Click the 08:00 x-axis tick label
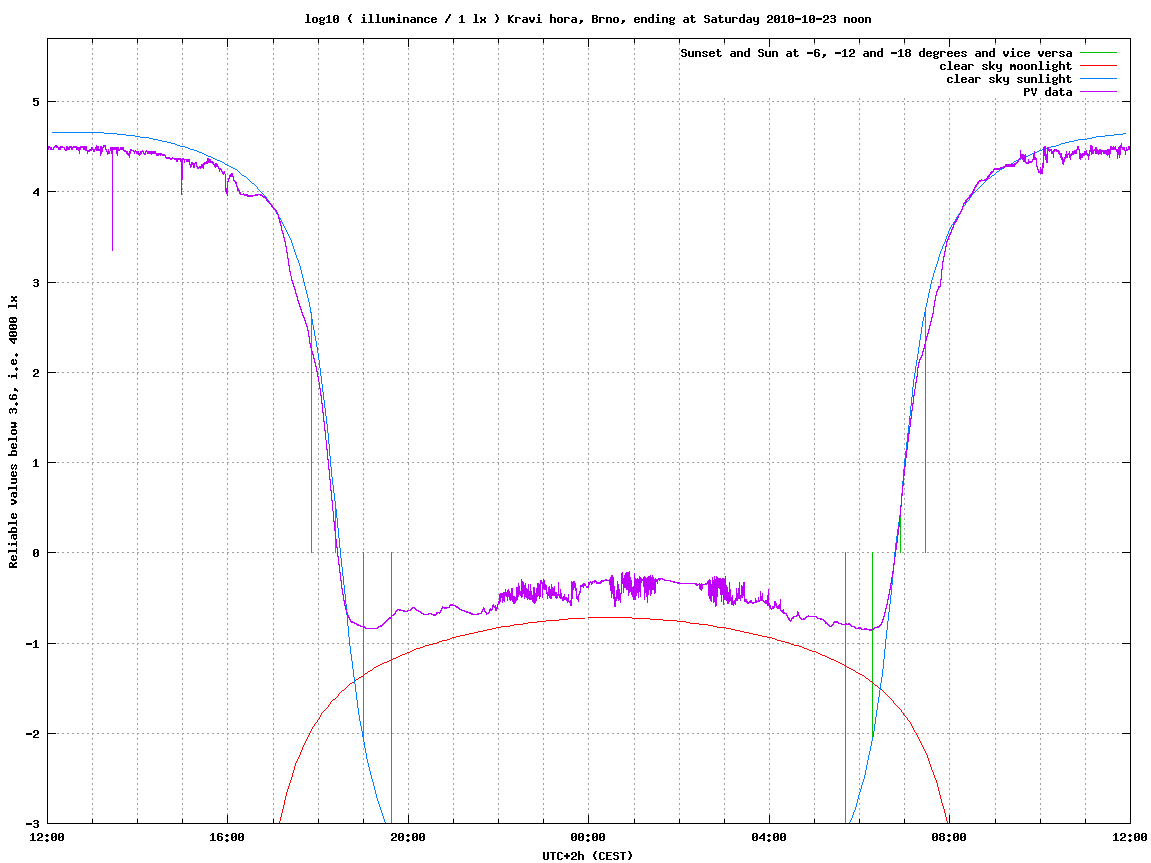 pyautogui.click(x=950, y=837)
